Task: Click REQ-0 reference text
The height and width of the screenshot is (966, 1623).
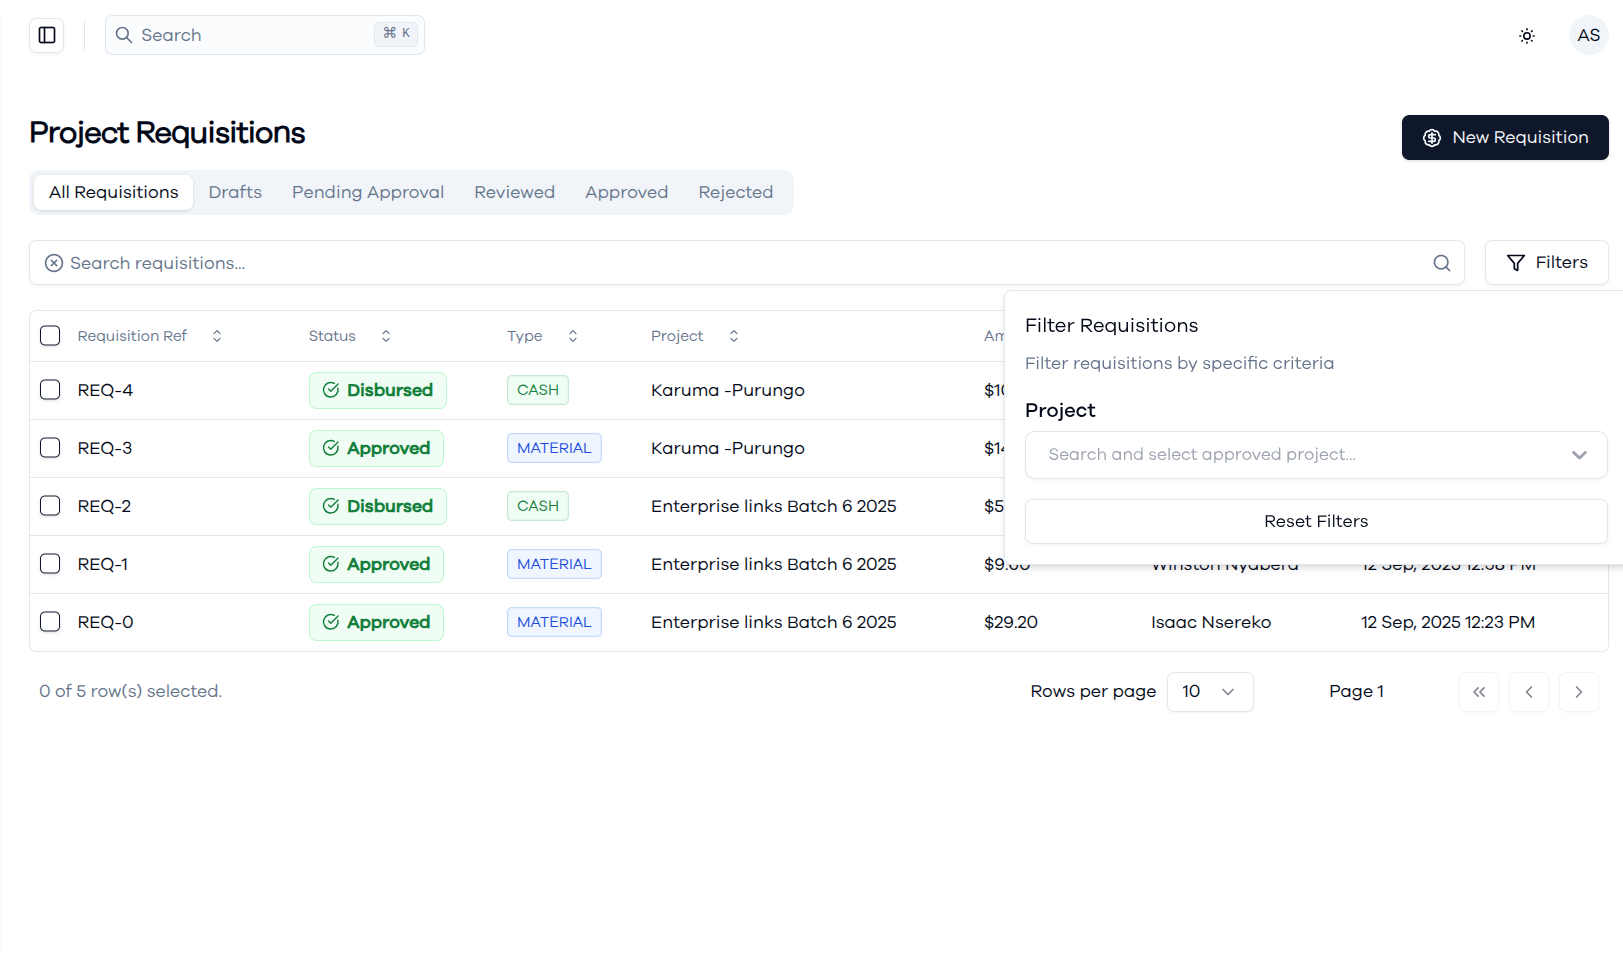Action: (106, 622)
